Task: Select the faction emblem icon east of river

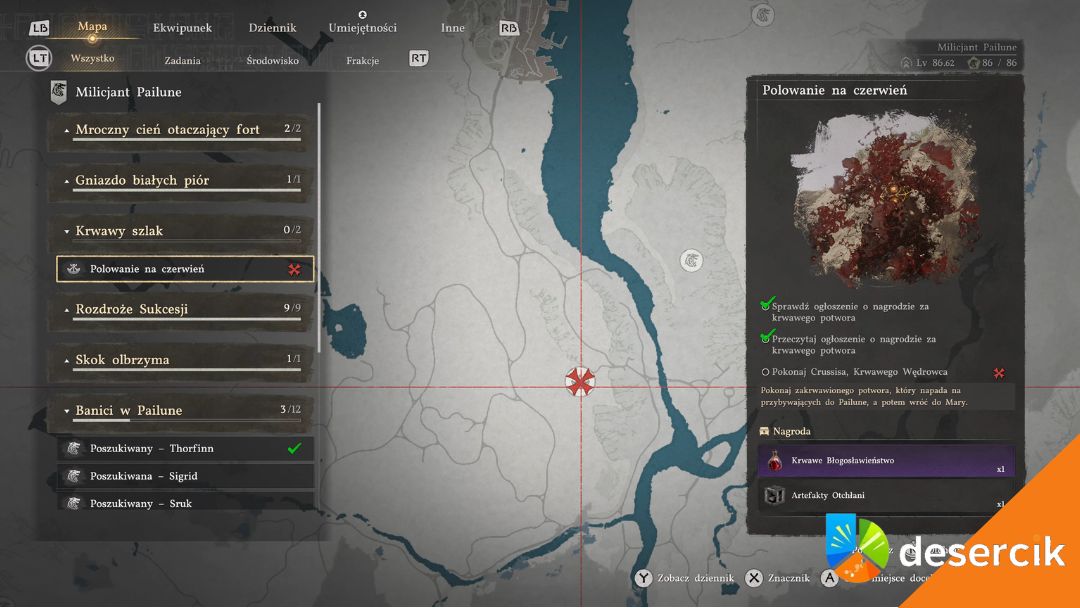Action: pos(690,260)
